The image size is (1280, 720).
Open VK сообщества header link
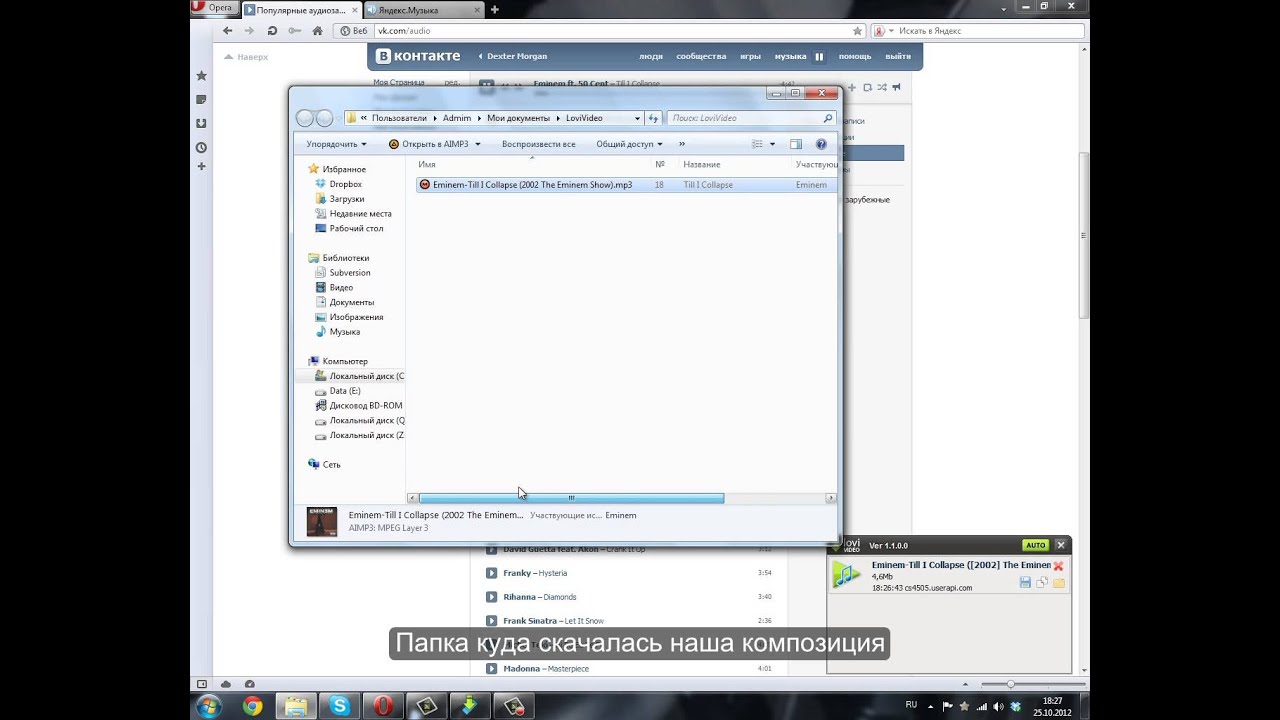(701, 56)
